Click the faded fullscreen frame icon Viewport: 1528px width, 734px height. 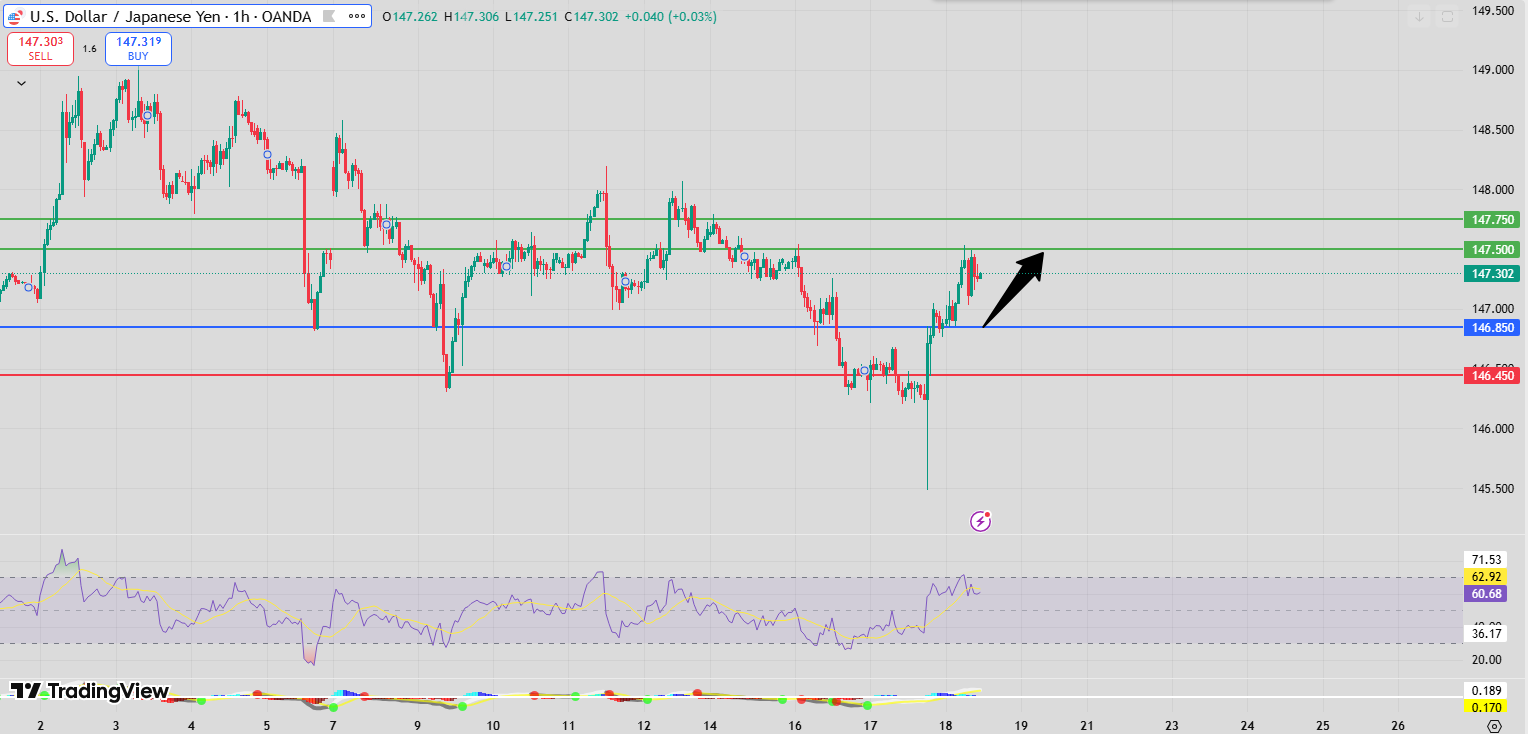[1447, 17]
